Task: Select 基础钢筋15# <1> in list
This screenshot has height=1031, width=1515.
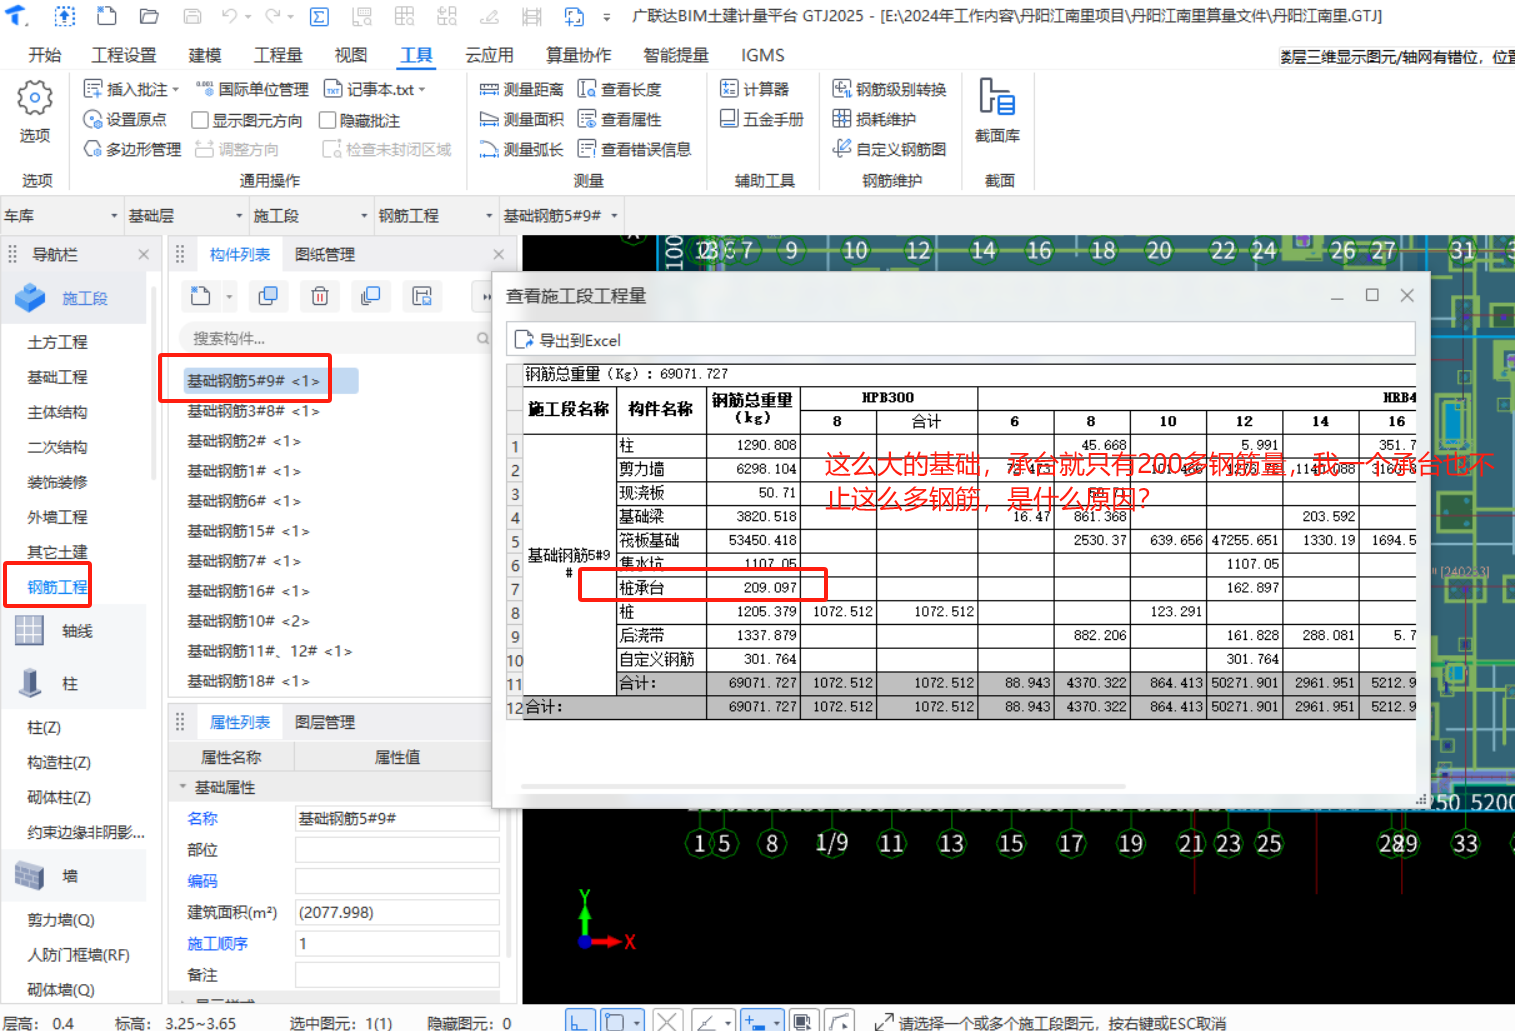Action: coord(248,531)
